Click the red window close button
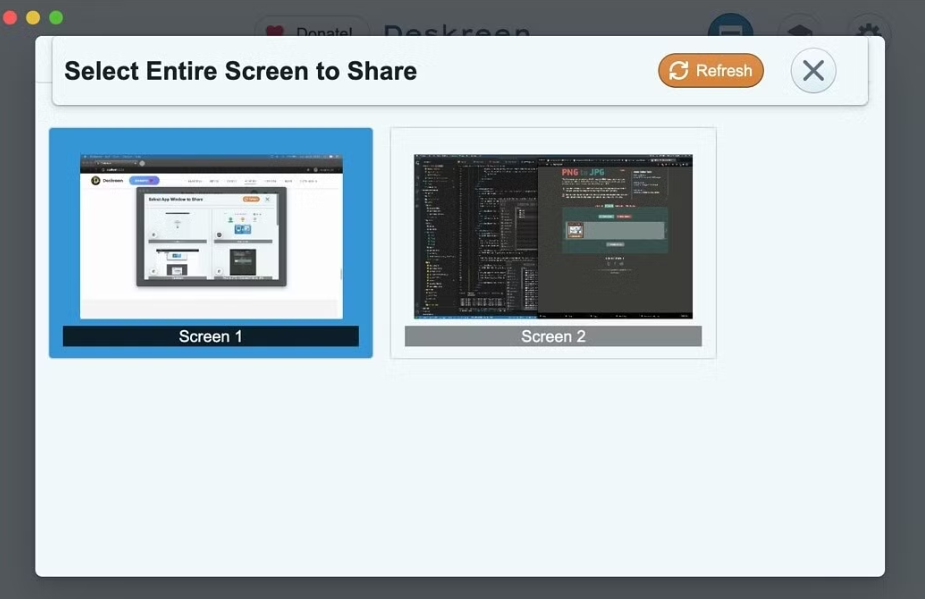This screenshot has width=925, height=599. (x=9, y=18)
